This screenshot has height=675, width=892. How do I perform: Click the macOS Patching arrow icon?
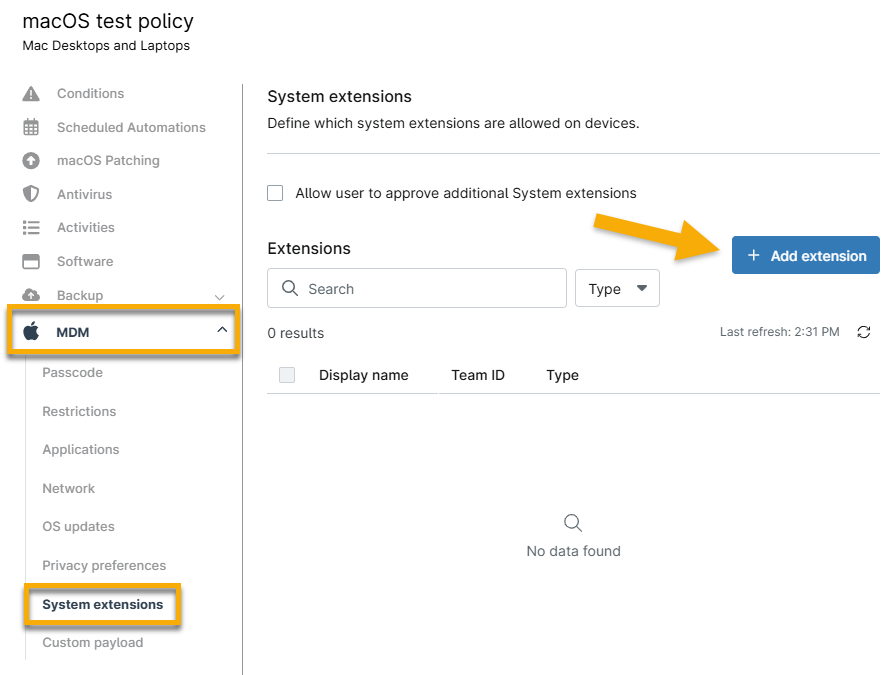coord(31,161)
